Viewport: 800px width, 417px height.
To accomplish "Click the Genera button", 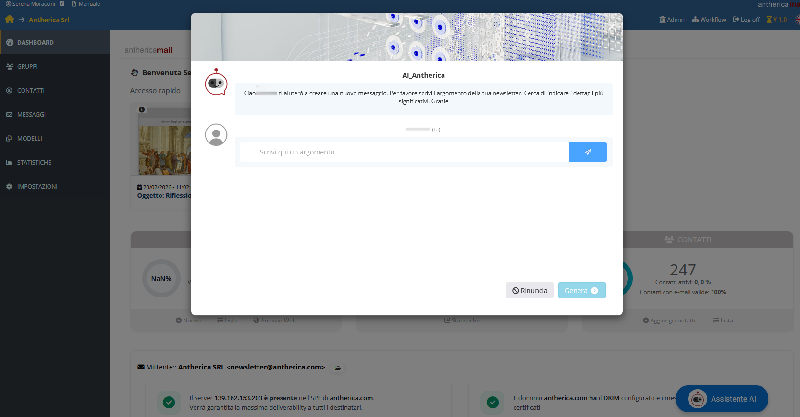I will coord(582,290).
